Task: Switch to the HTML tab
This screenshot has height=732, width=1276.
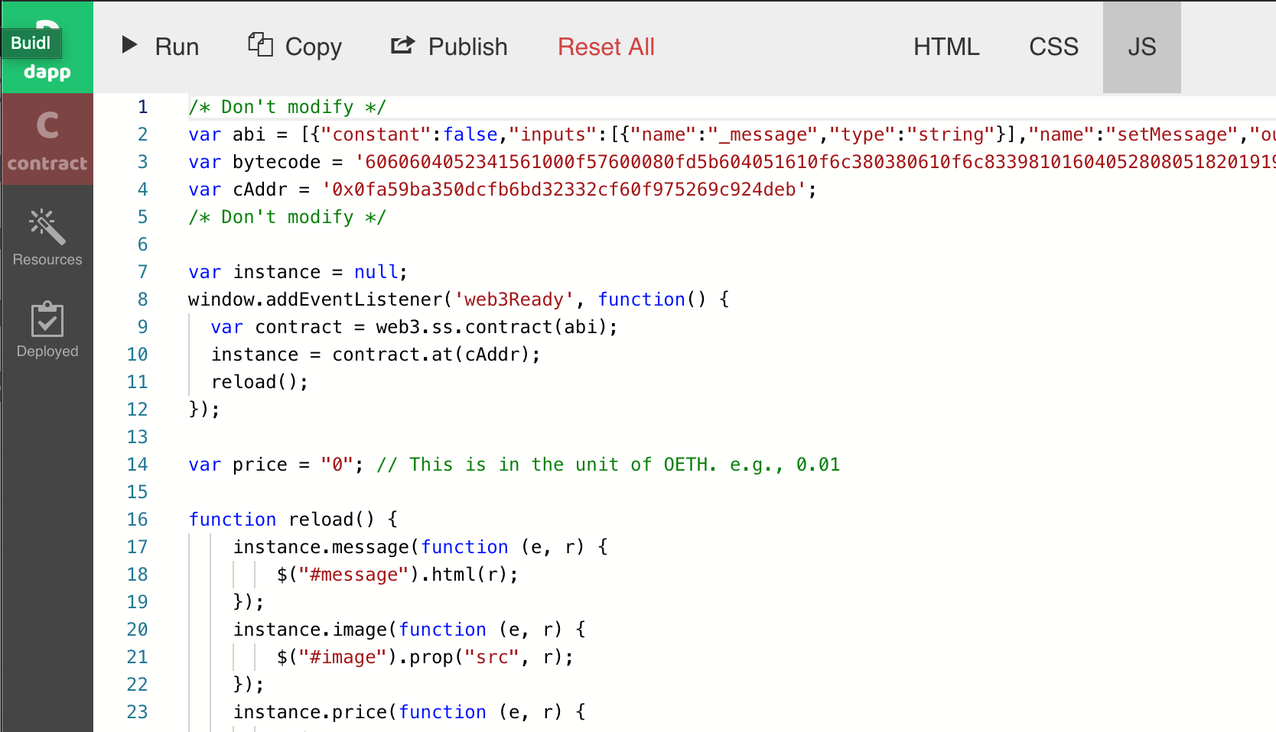Action: tap(946, 47)
